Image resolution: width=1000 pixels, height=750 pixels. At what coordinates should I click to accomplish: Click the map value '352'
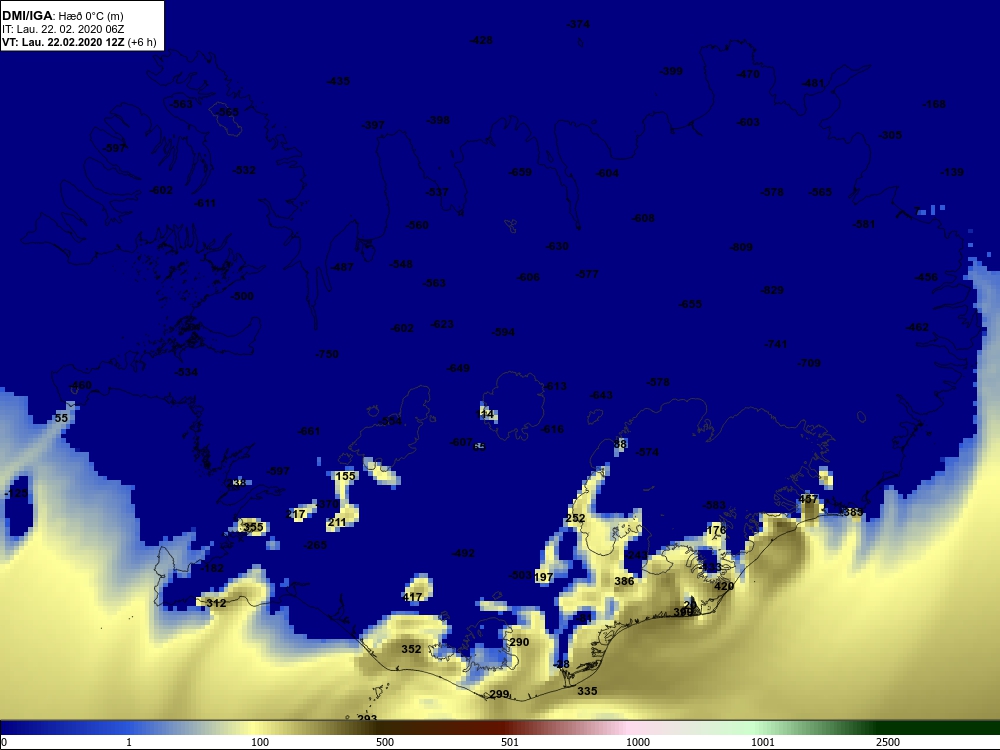(x=411, y=649)
